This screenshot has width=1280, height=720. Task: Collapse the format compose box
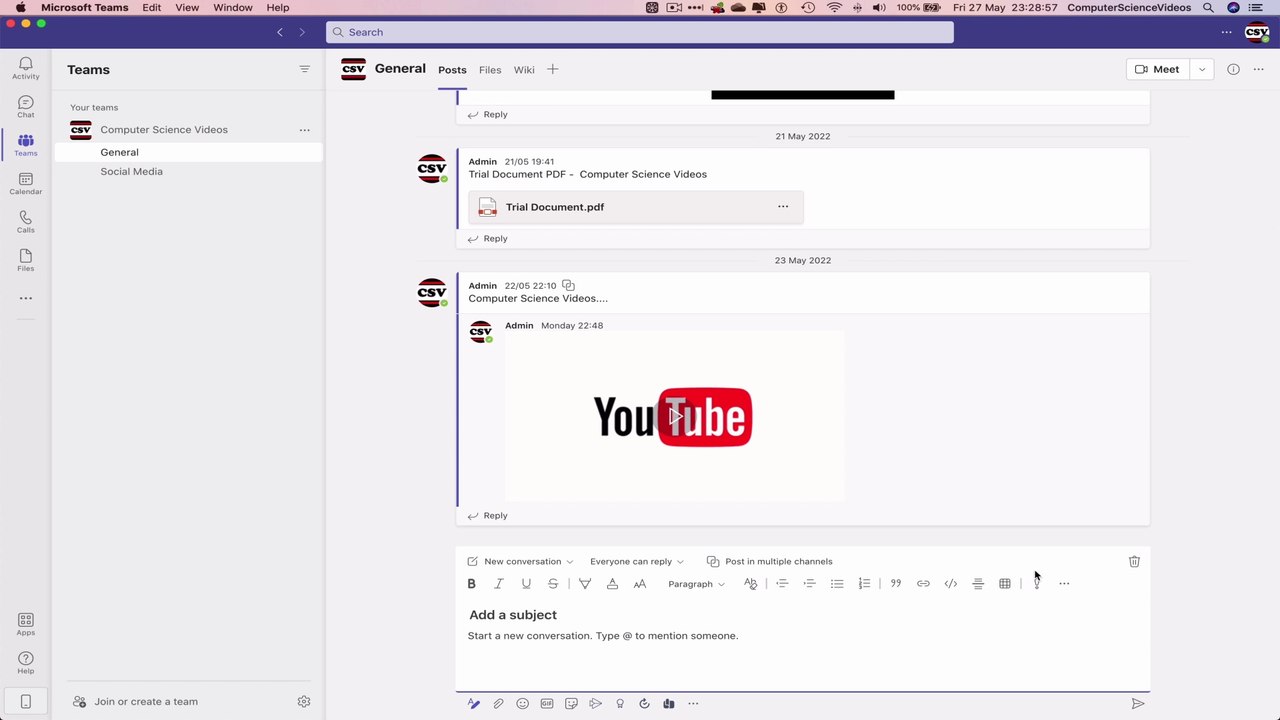[474, 704]
